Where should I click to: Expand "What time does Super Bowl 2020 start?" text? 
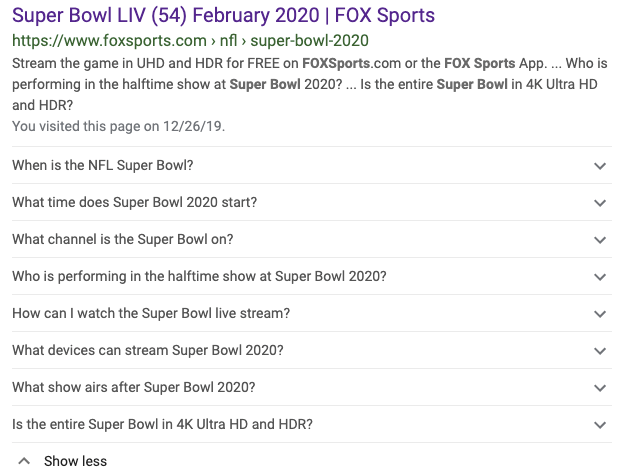pyautogui.click(x=135, y=202)
